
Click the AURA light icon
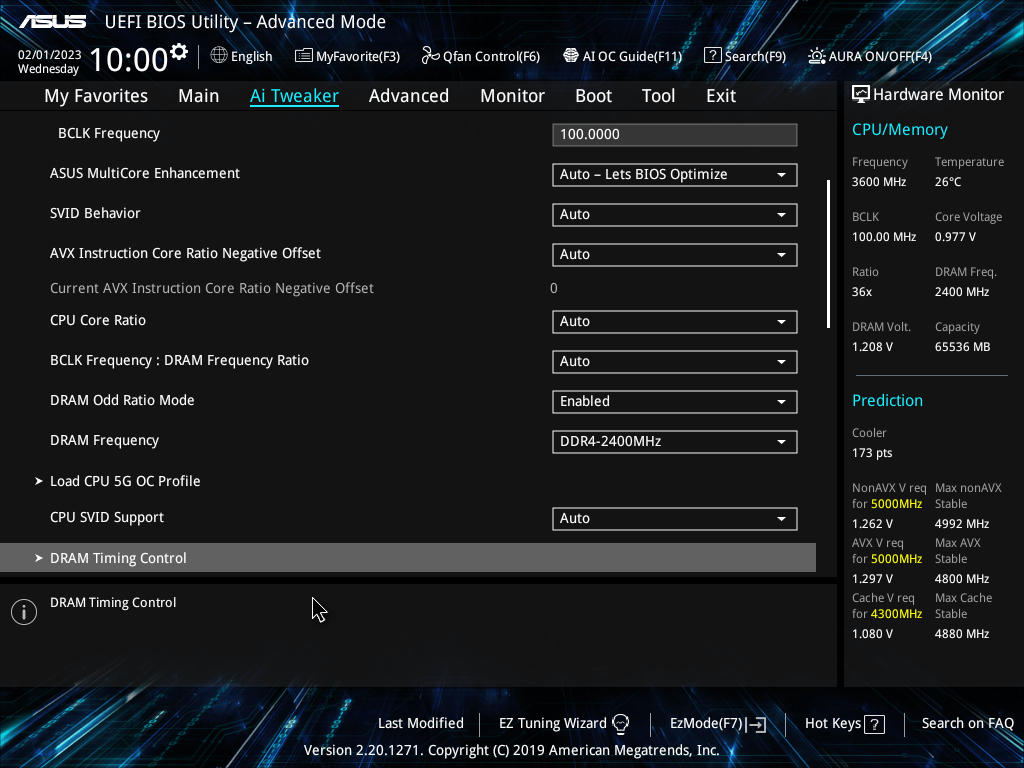click(816, 56)
